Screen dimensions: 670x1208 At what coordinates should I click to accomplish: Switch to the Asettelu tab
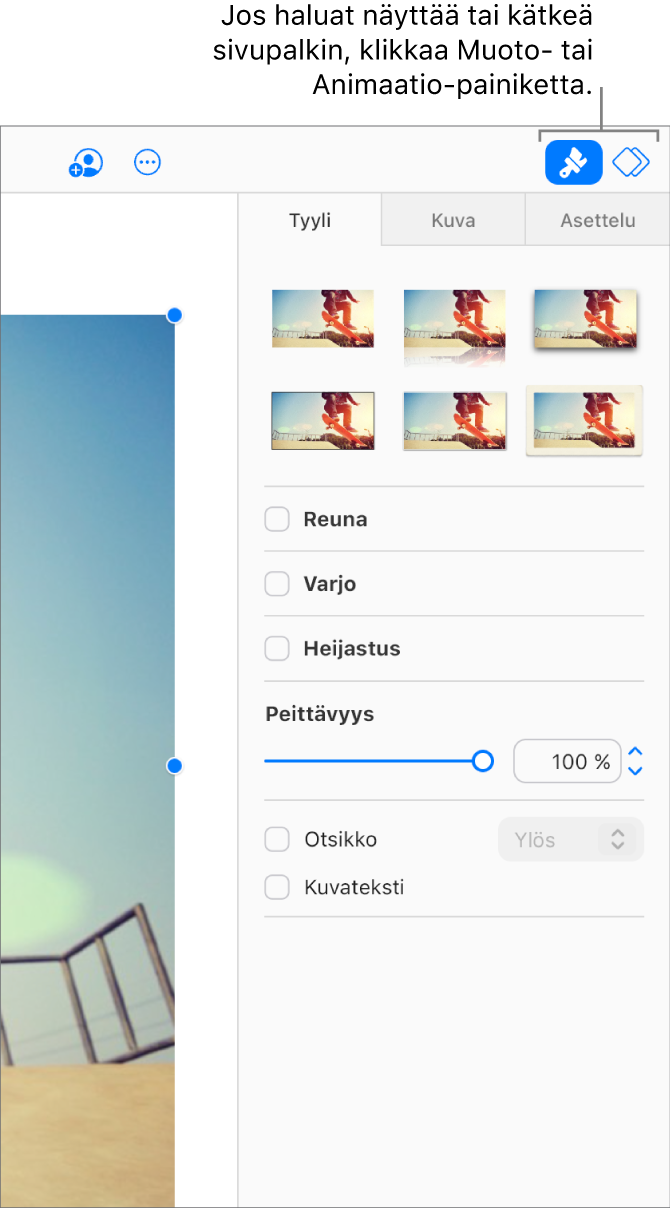point(597,221)
